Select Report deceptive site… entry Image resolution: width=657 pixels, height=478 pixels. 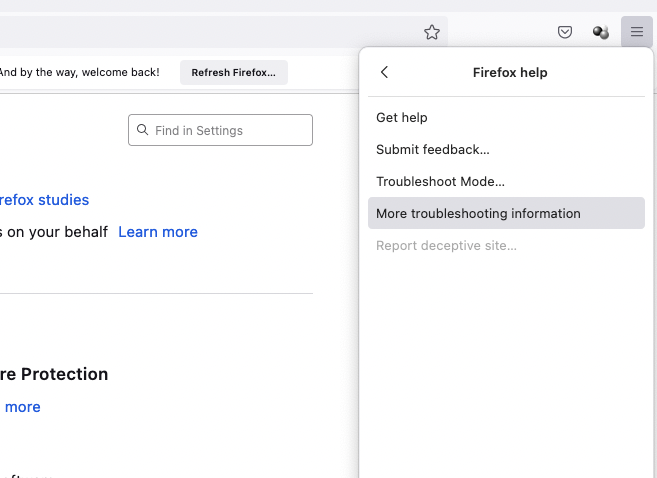[506, 245]
